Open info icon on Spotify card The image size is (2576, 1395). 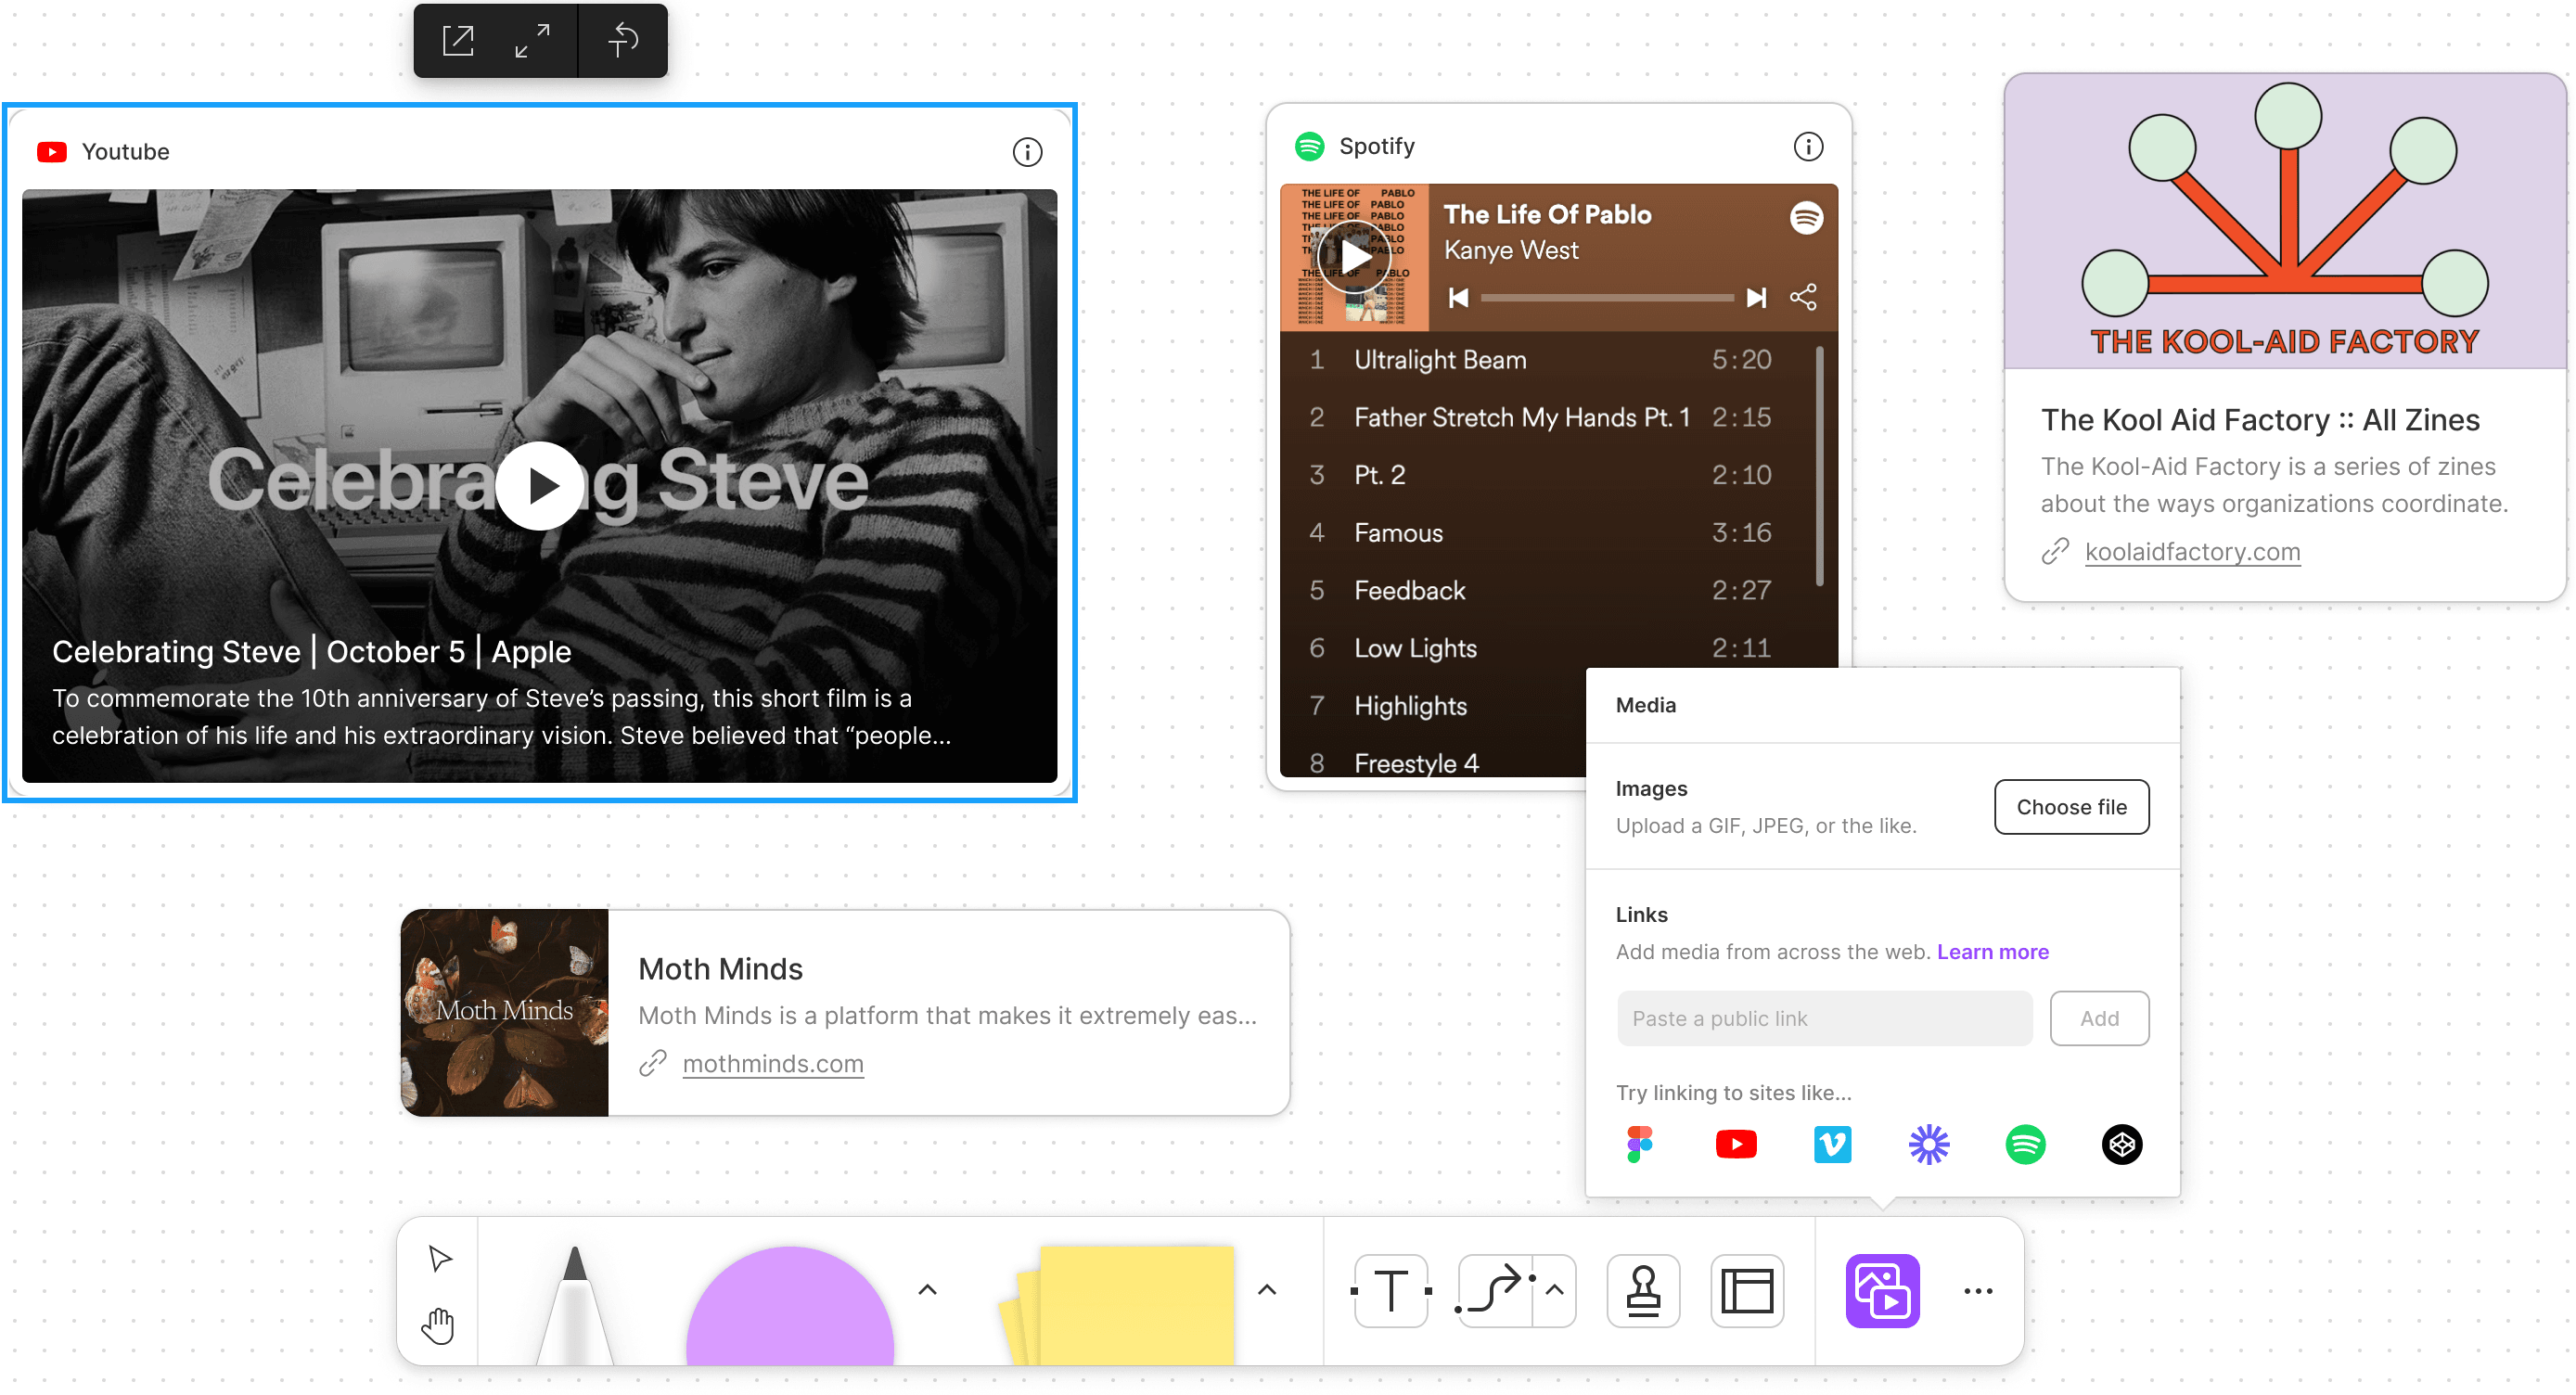coord(1808,146)
